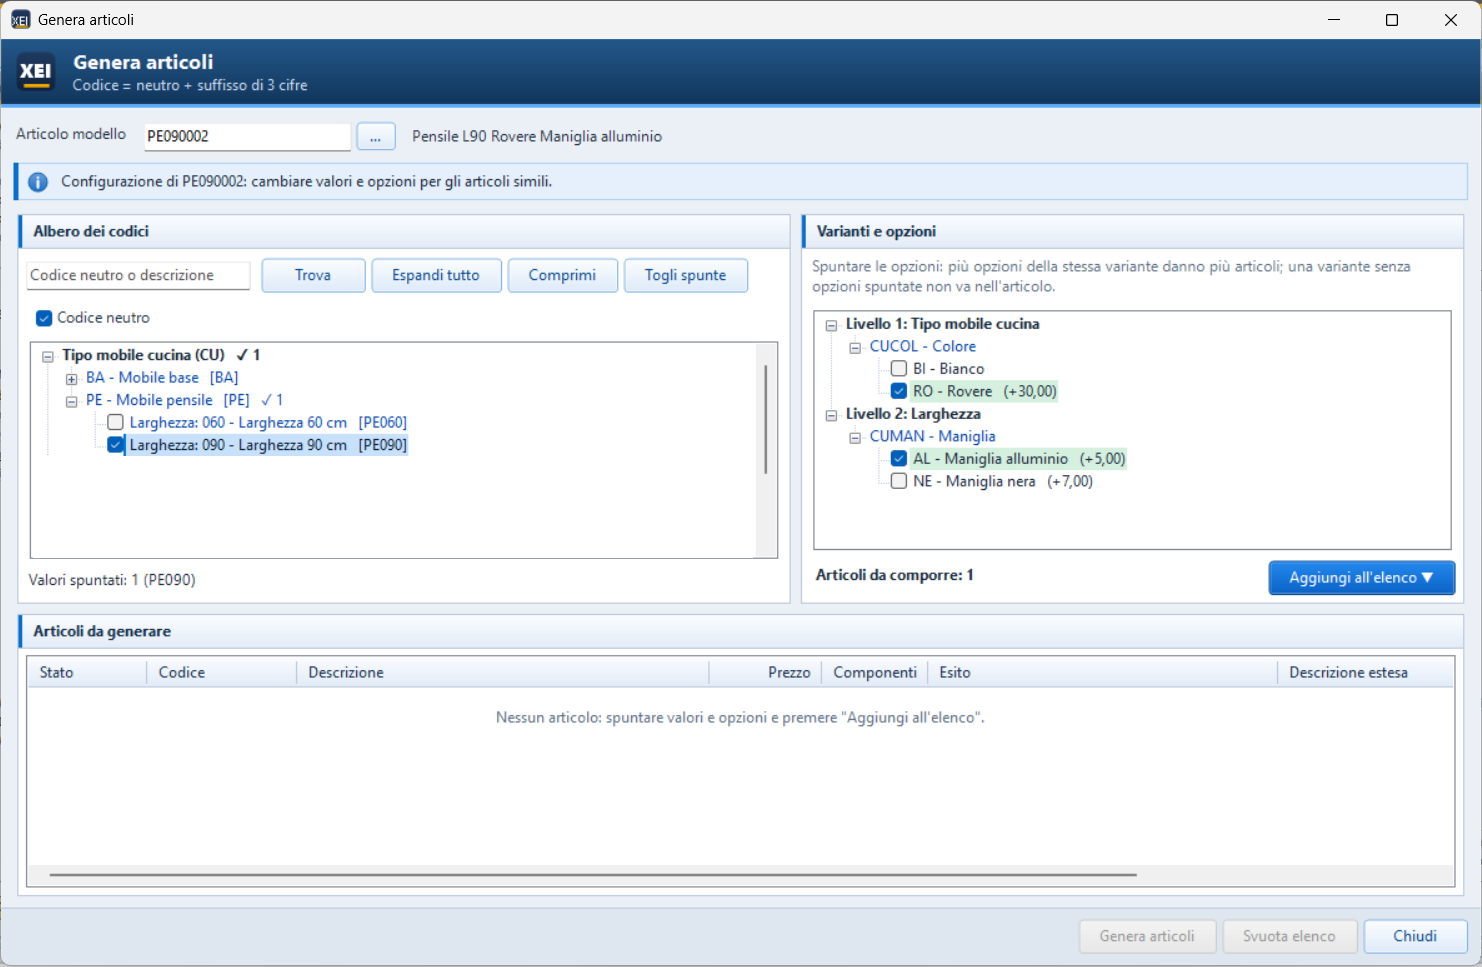The width and height of the screenshot is (1482, 967).
Task: Collapse Livello 1: Tipo mobile cucina
Action: [831, 325]
